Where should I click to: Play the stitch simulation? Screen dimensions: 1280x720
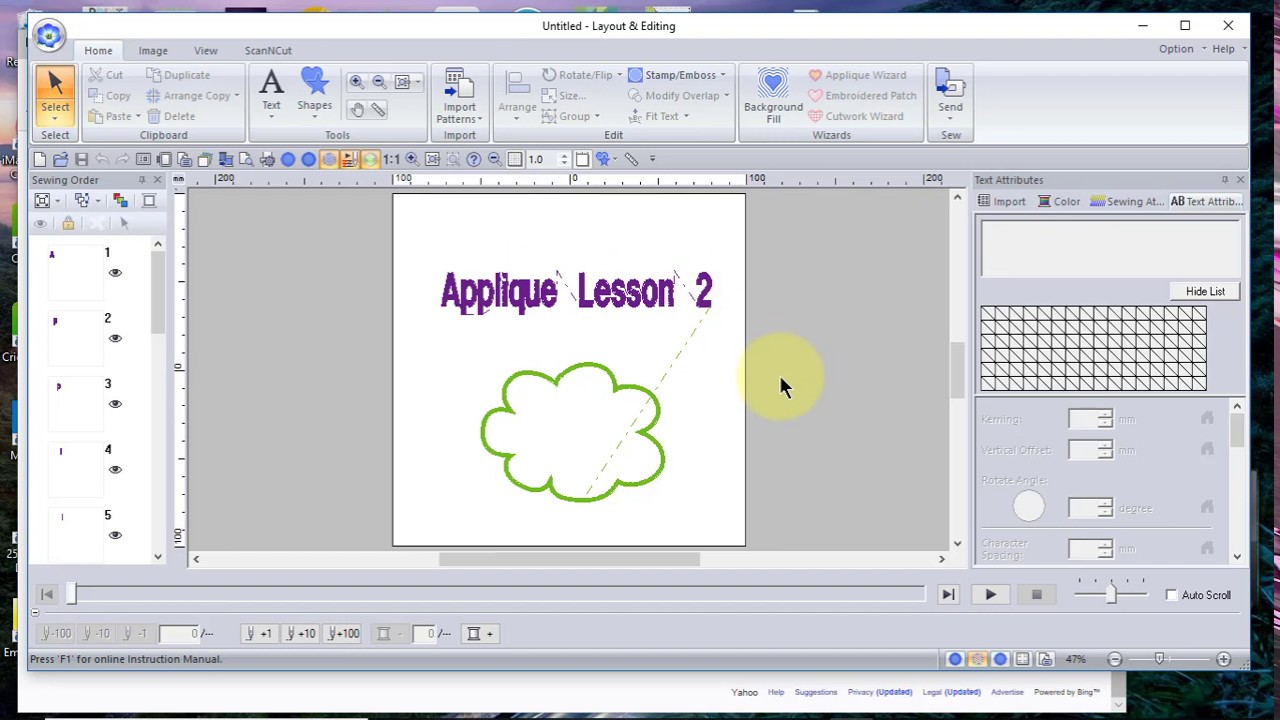(x=990, y=595)
